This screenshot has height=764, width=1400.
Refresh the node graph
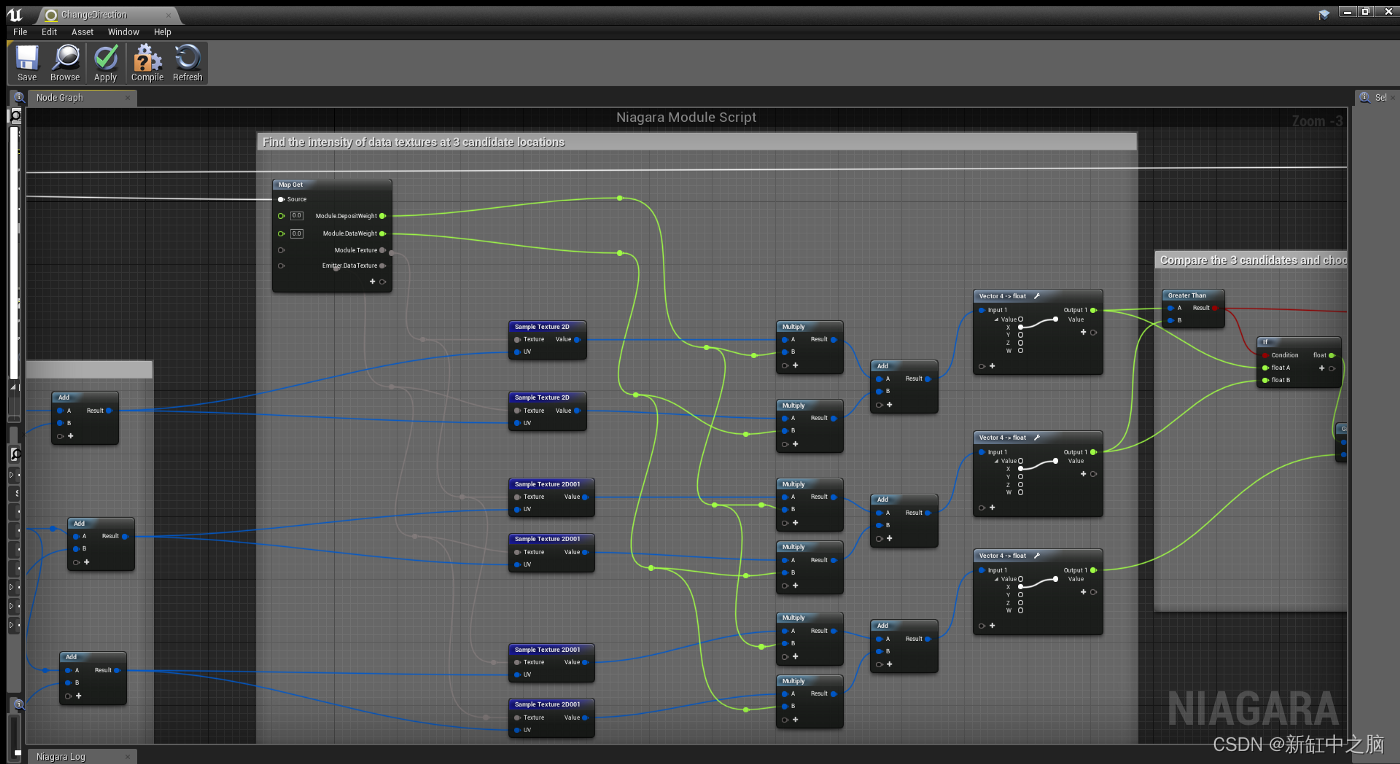click(x=187, y=63)
